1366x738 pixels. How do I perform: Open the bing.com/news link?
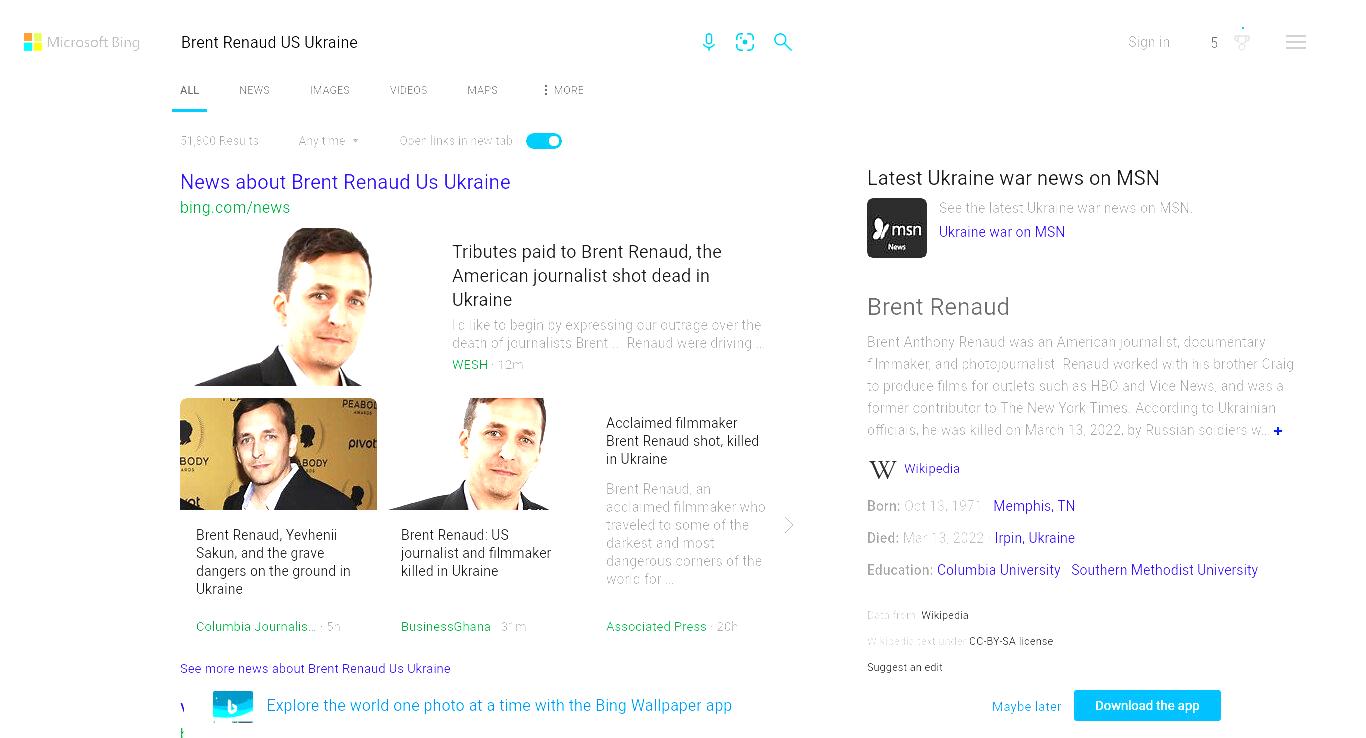coord(235,208)
